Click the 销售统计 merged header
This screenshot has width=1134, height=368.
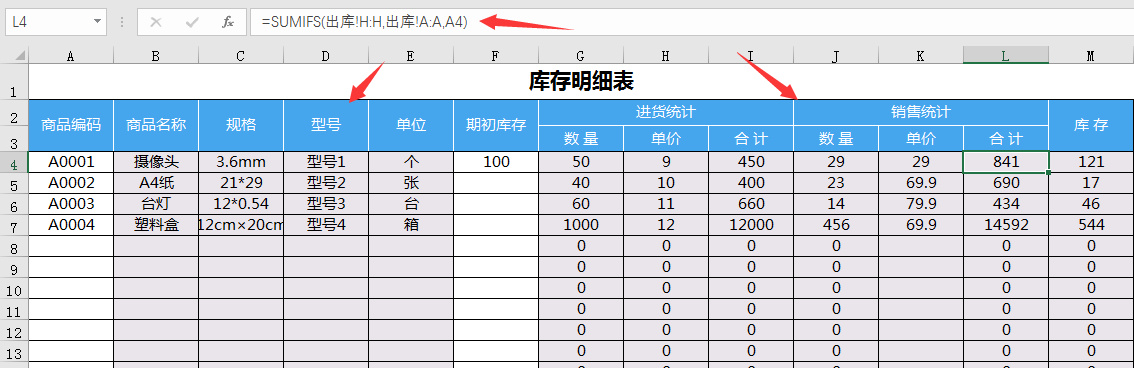921,112
